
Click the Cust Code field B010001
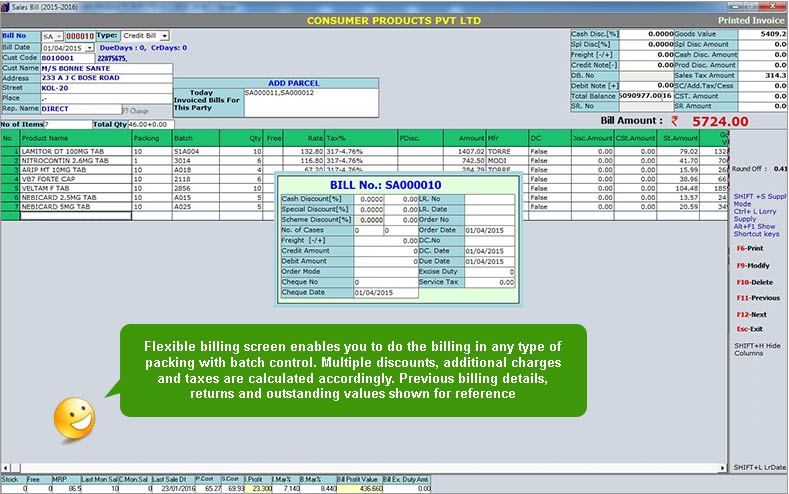point(67,58)
